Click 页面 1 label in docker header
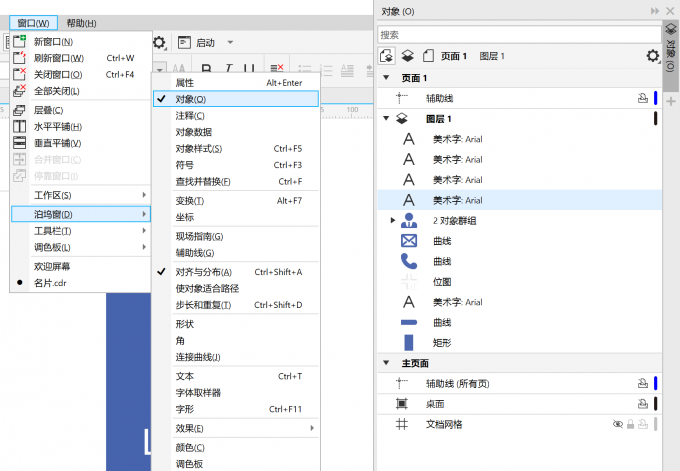The width and height of the screenshot is (680, 471). 454,56
